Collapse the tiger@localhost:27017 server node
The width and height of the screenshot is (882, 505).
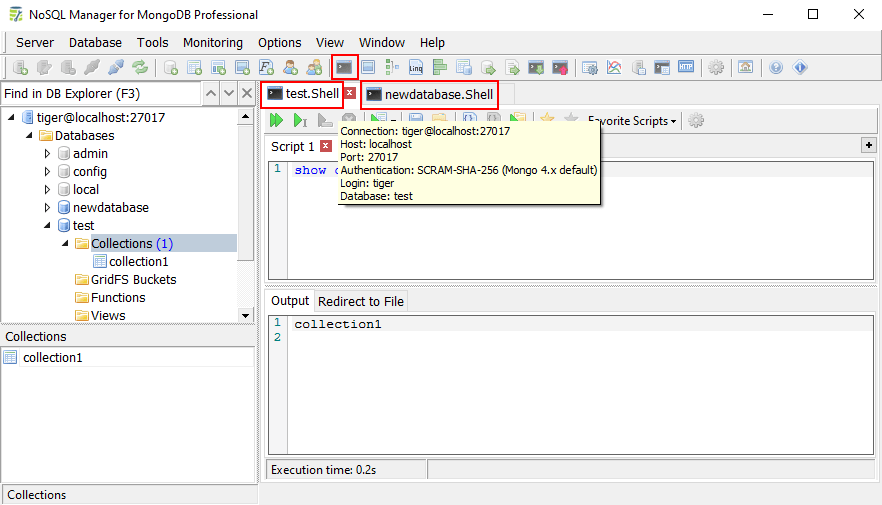coord(11,118)
